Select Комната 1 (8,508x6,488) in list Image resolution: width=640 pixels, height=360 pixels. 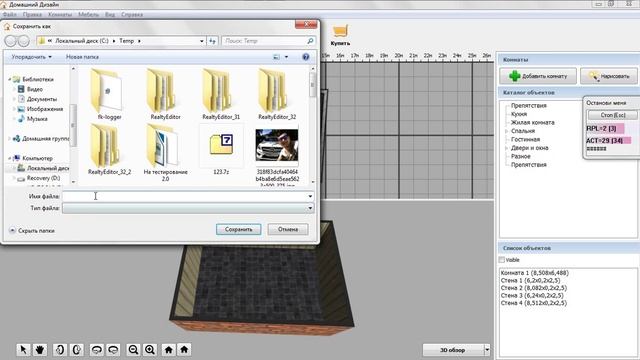click(x=534, y=273)
